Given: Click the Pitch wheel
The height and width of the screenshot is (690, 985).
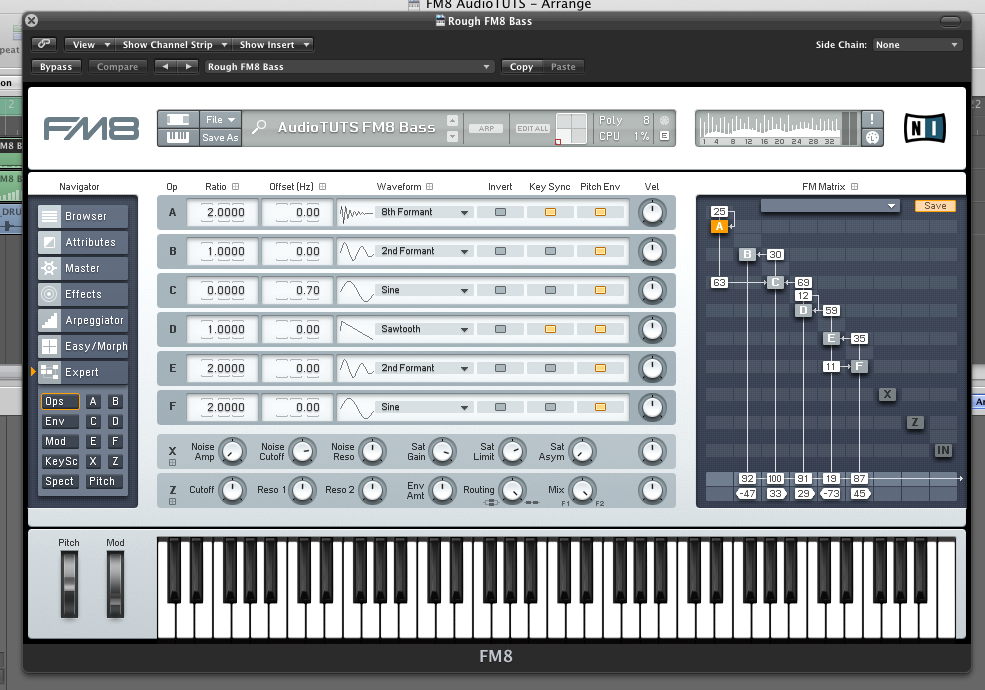Looking at the screenshot, I should tap(68, 584).
